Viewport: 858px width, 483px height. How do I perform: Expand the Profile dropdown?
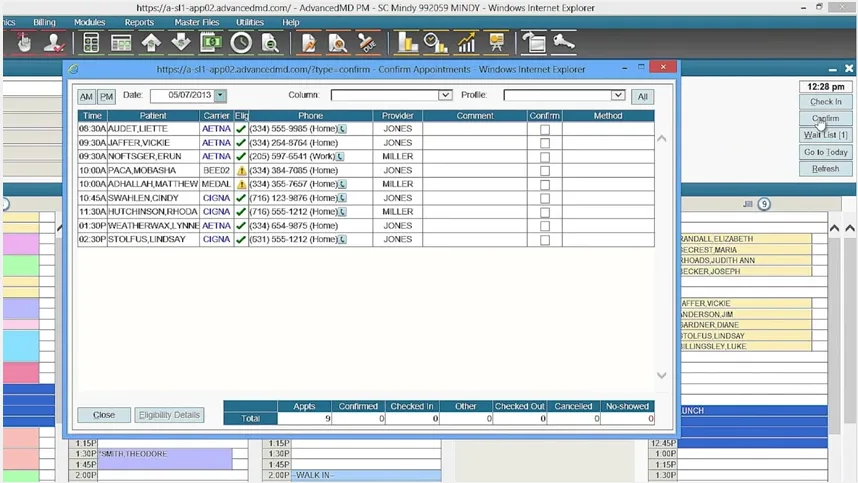(618, 95)
